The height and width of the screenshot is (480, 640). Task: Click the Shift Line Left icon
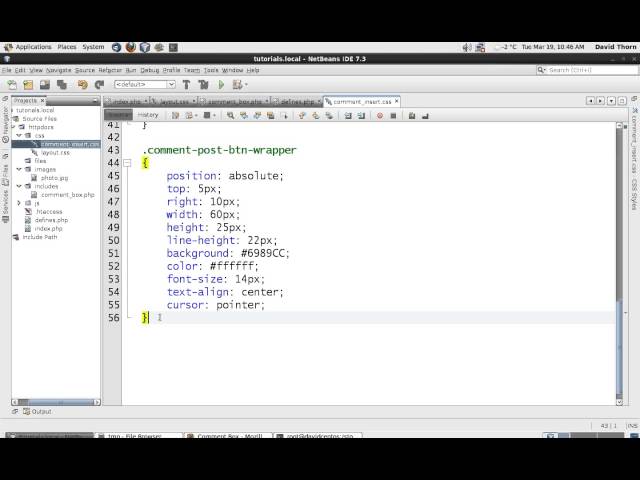348,116
